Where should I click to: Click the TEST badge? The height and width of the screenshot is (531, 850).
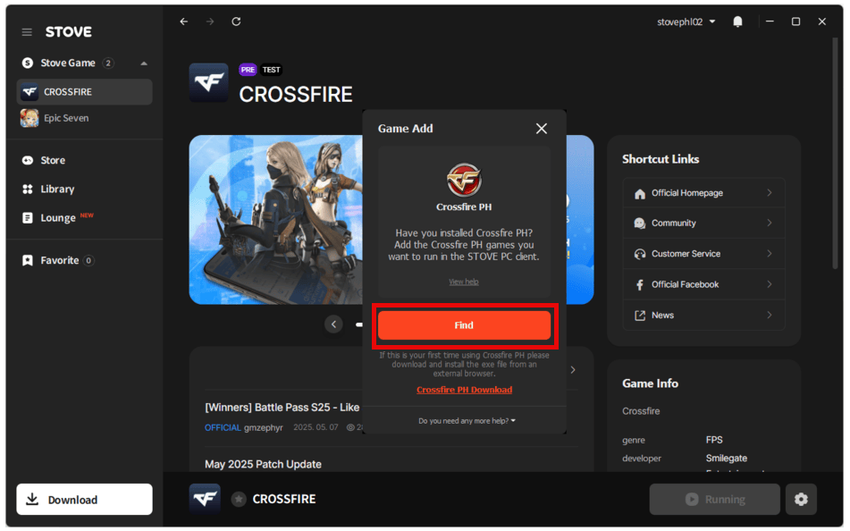pos(271,70)
